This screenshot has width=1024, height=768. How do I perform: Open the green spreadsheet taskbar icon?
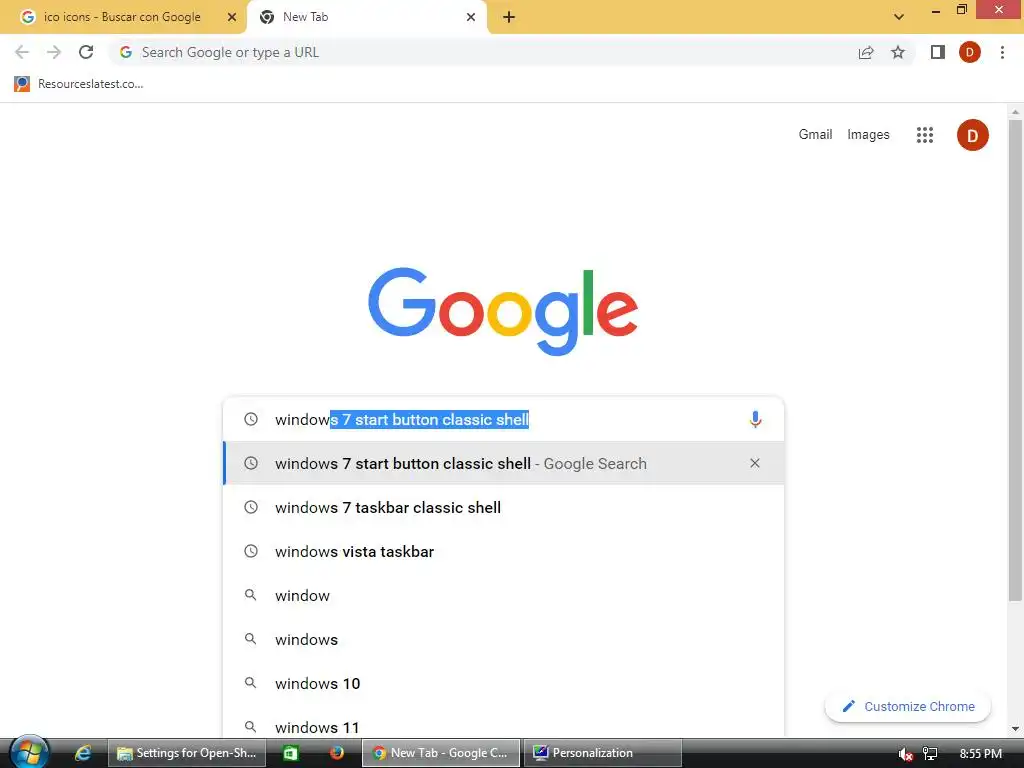[x=291, y=753]
